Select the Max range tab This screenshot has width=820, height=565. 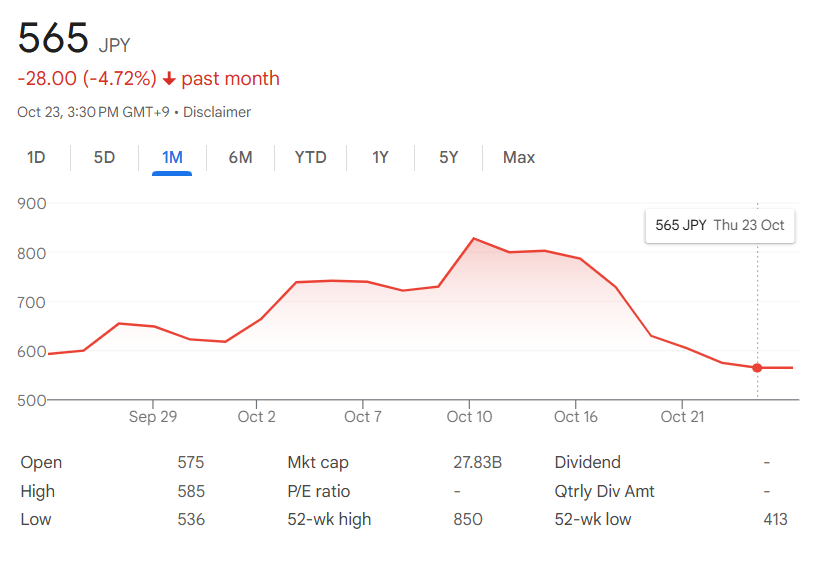point(519,157)
